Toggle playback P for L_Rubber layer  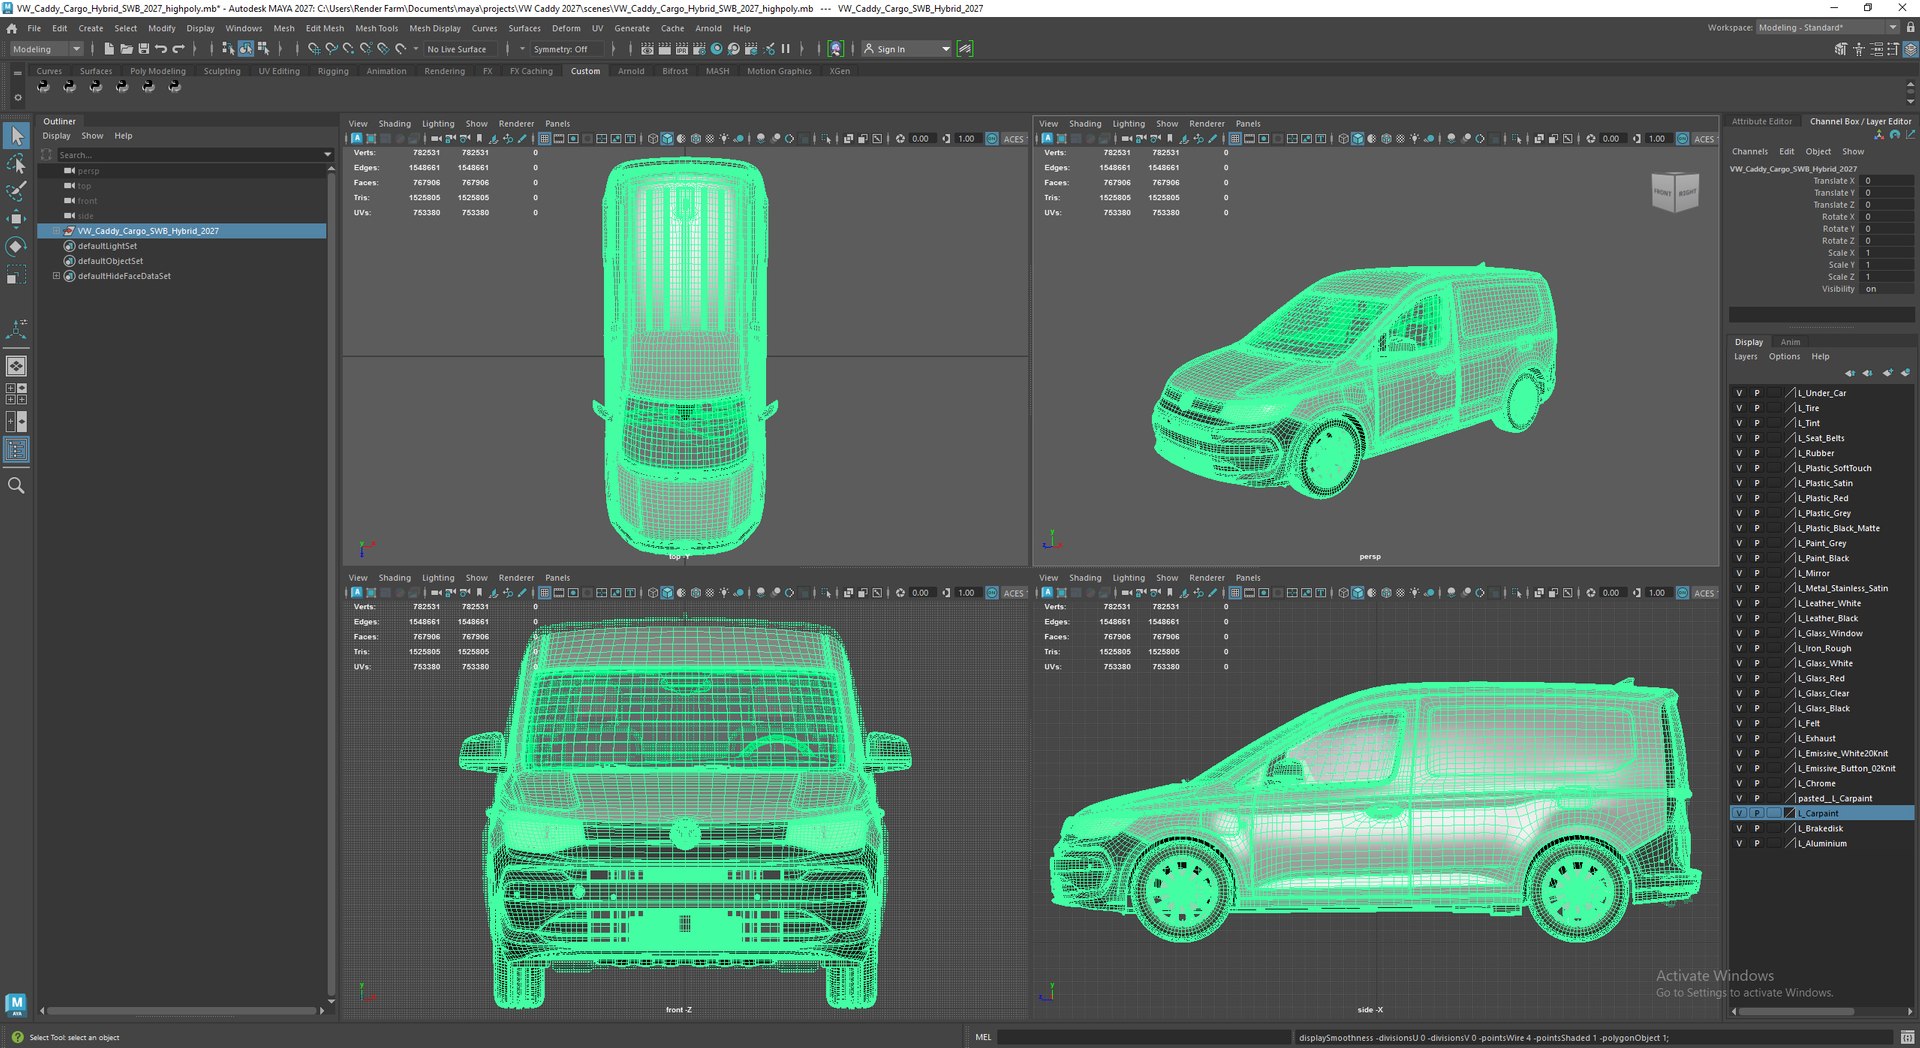click(x=1757, y=453)
